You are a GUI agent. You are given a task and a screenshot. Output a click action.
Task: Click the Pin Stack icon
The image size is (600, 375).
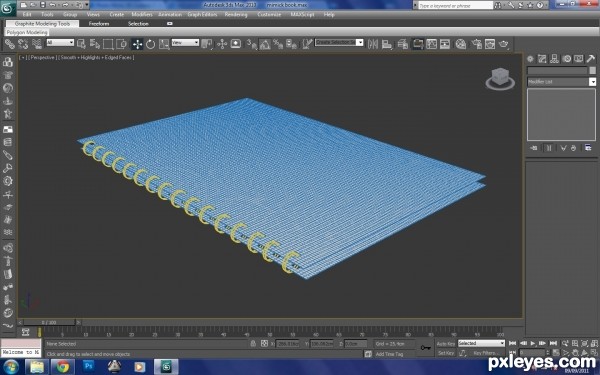534,148
